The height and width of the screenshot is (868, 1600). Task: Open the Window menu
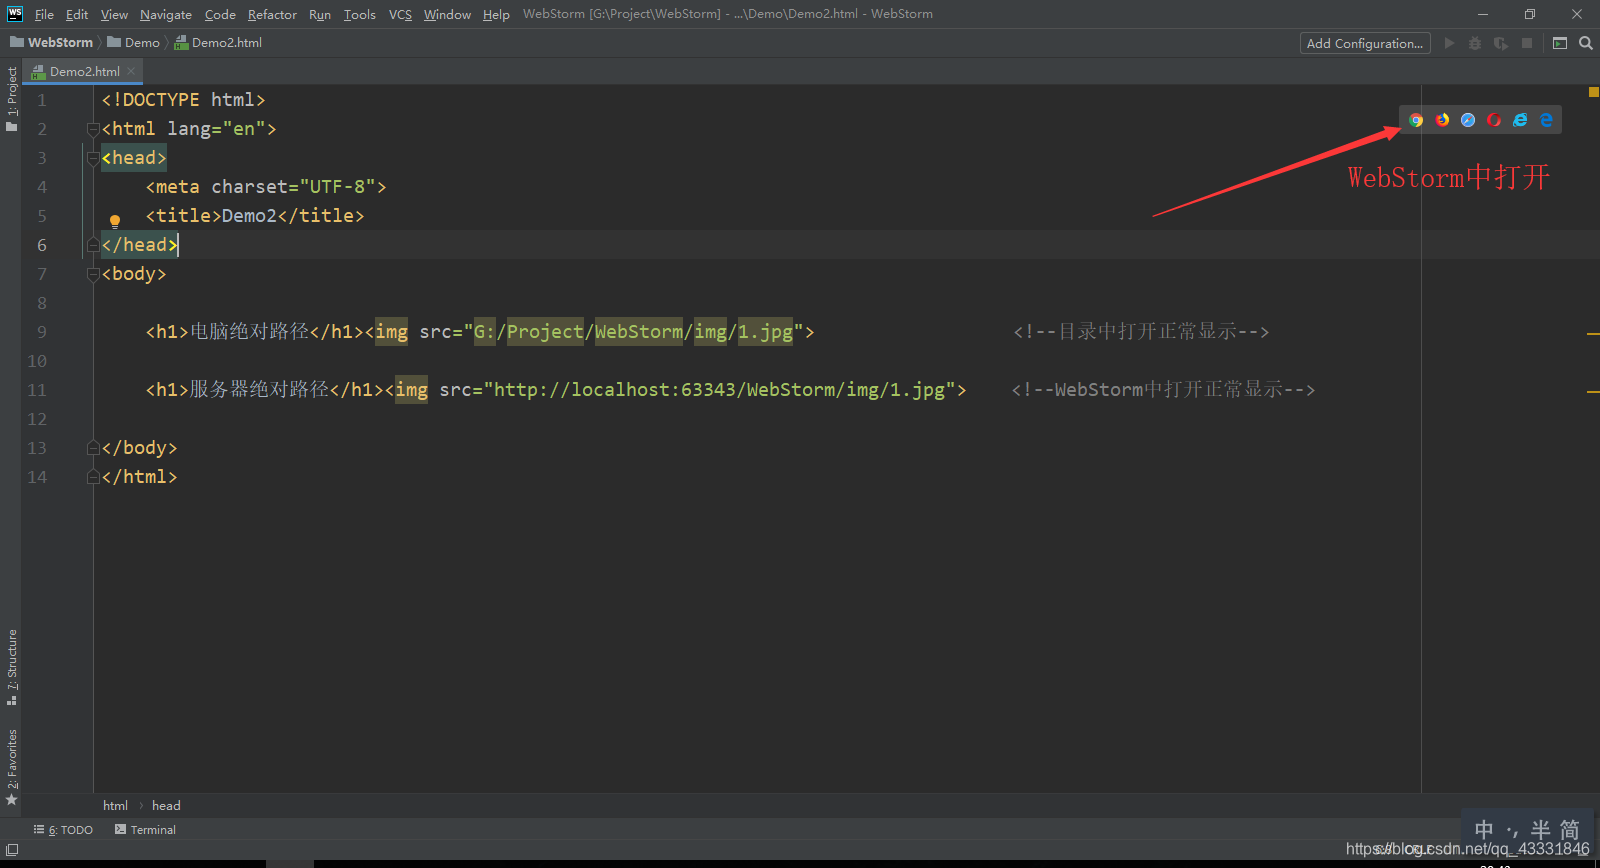coord(447,14)
